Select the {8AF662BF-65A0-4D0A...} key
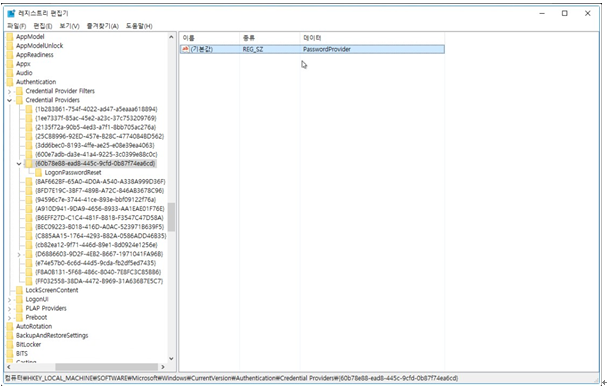This screenshot has width=607, height=388. pos(100,182)
